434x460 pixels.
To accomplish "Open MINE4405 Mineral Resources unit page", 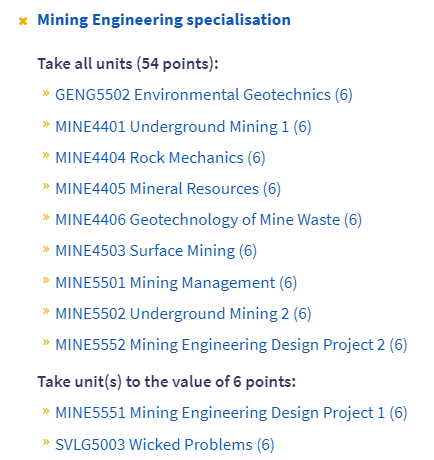I will click(168, 189).
